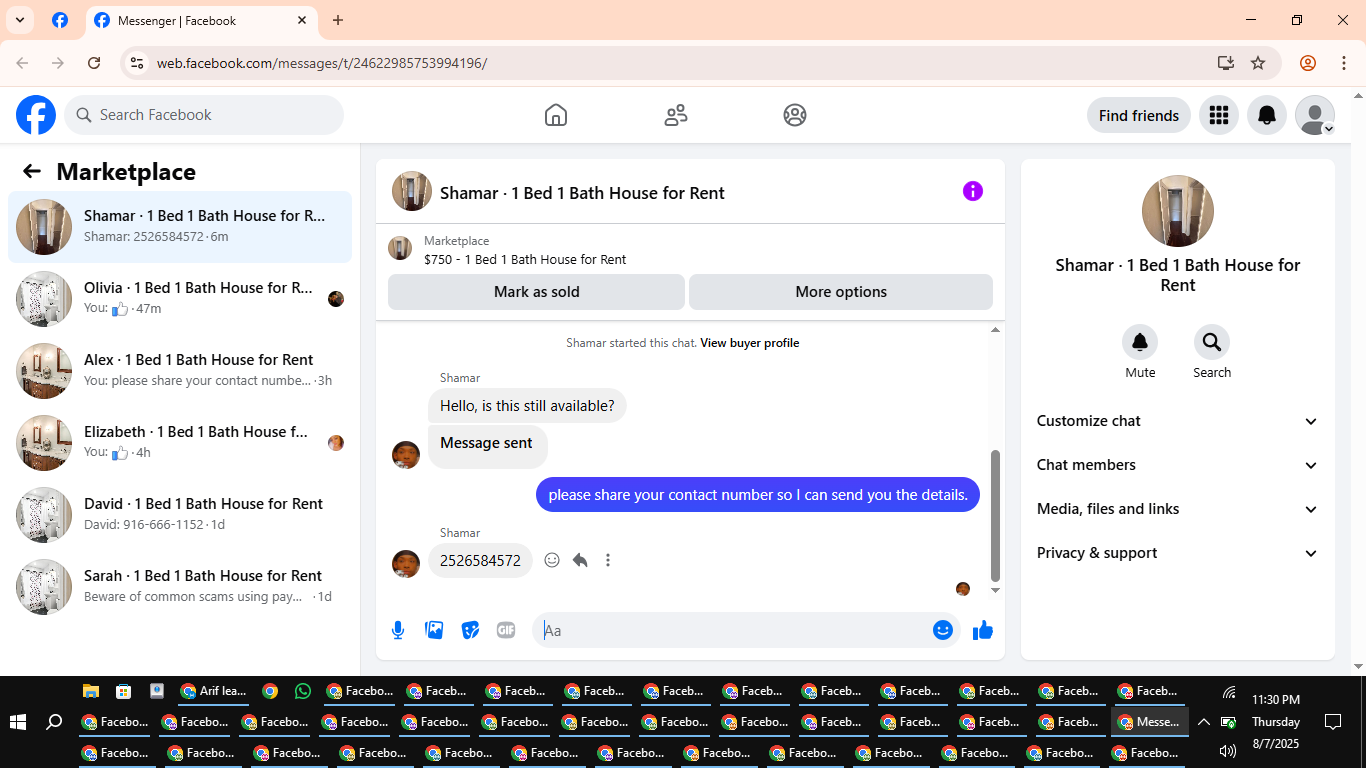The height and width of the screenshot is (768, 1366).
Task: Open File Explorer from the taskbar
Action: pos(91,691)
